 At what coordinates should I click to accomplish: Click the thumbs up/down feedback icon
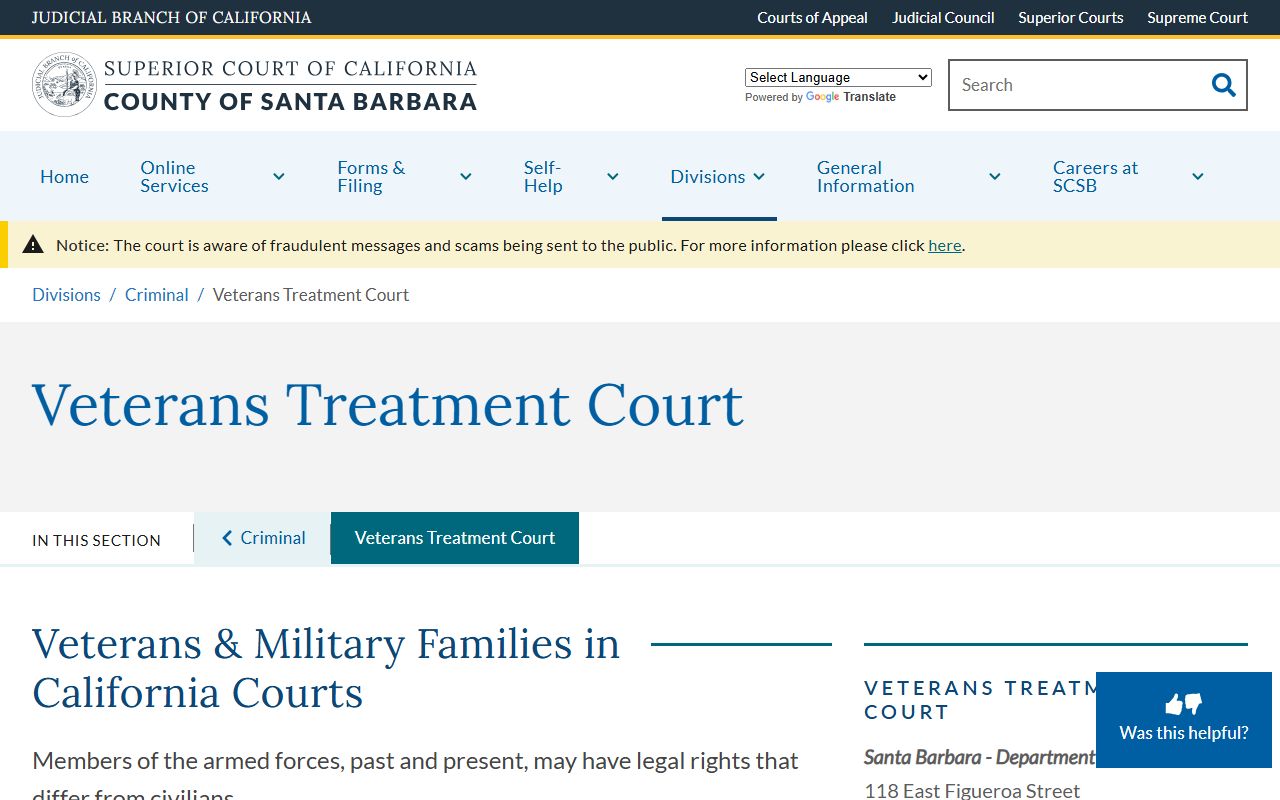(x=1184, y=704)
